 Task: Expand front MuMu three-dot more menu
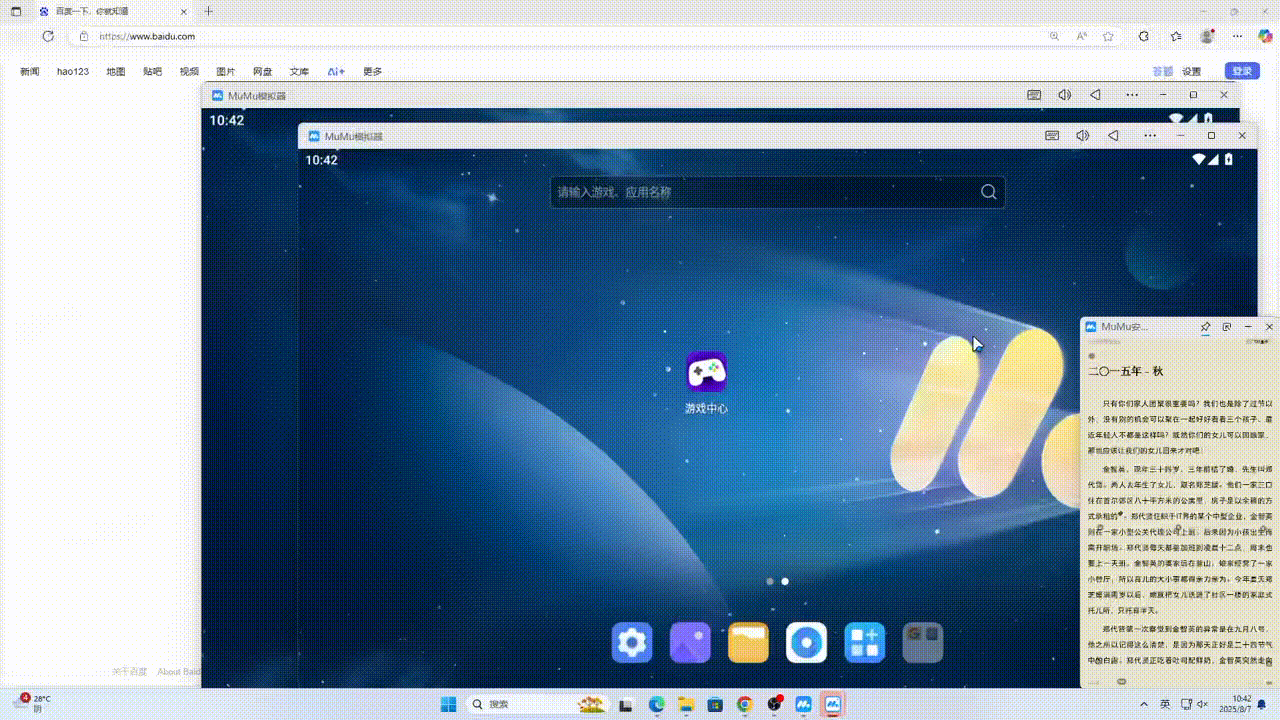pos(1150,136)
